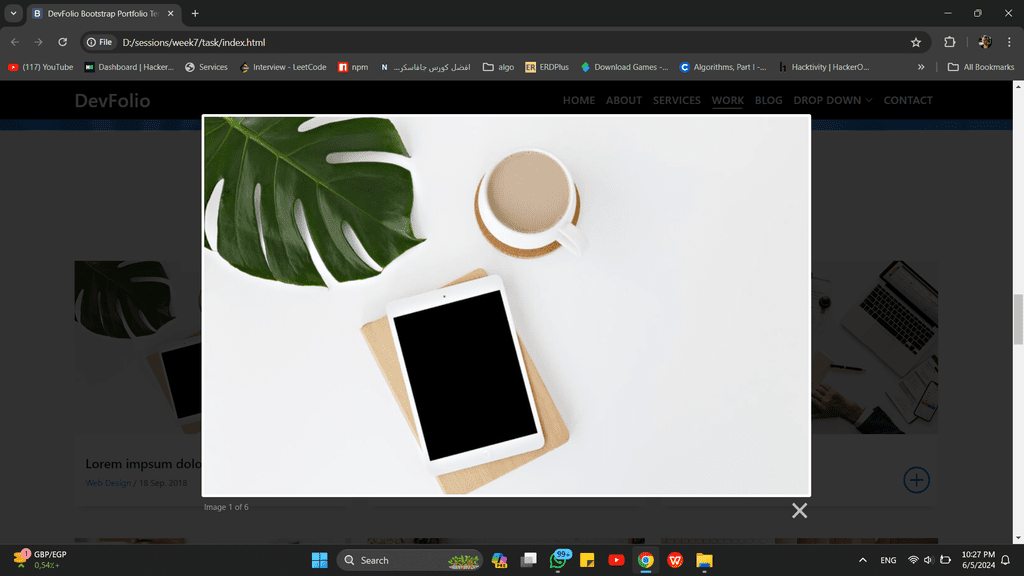Go to ABOUT in the navbar
The height and width of the screenshot is (576, 1024).
point(624,101)
